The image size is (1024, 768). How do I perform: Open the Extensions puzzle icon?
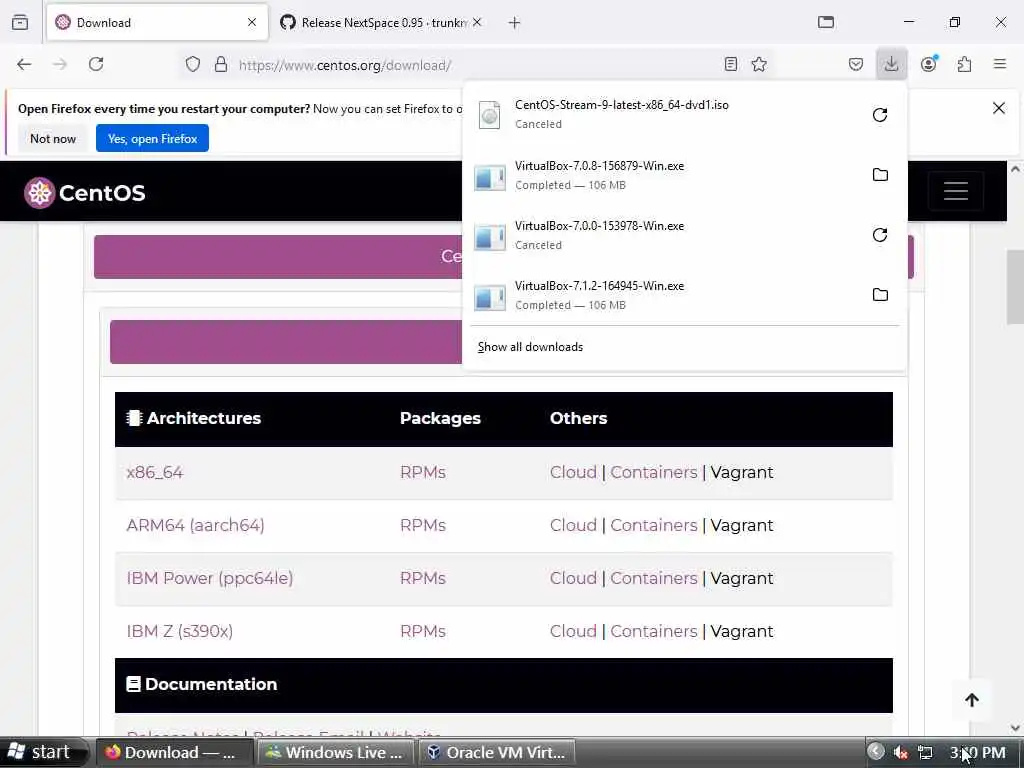point(965,64)
